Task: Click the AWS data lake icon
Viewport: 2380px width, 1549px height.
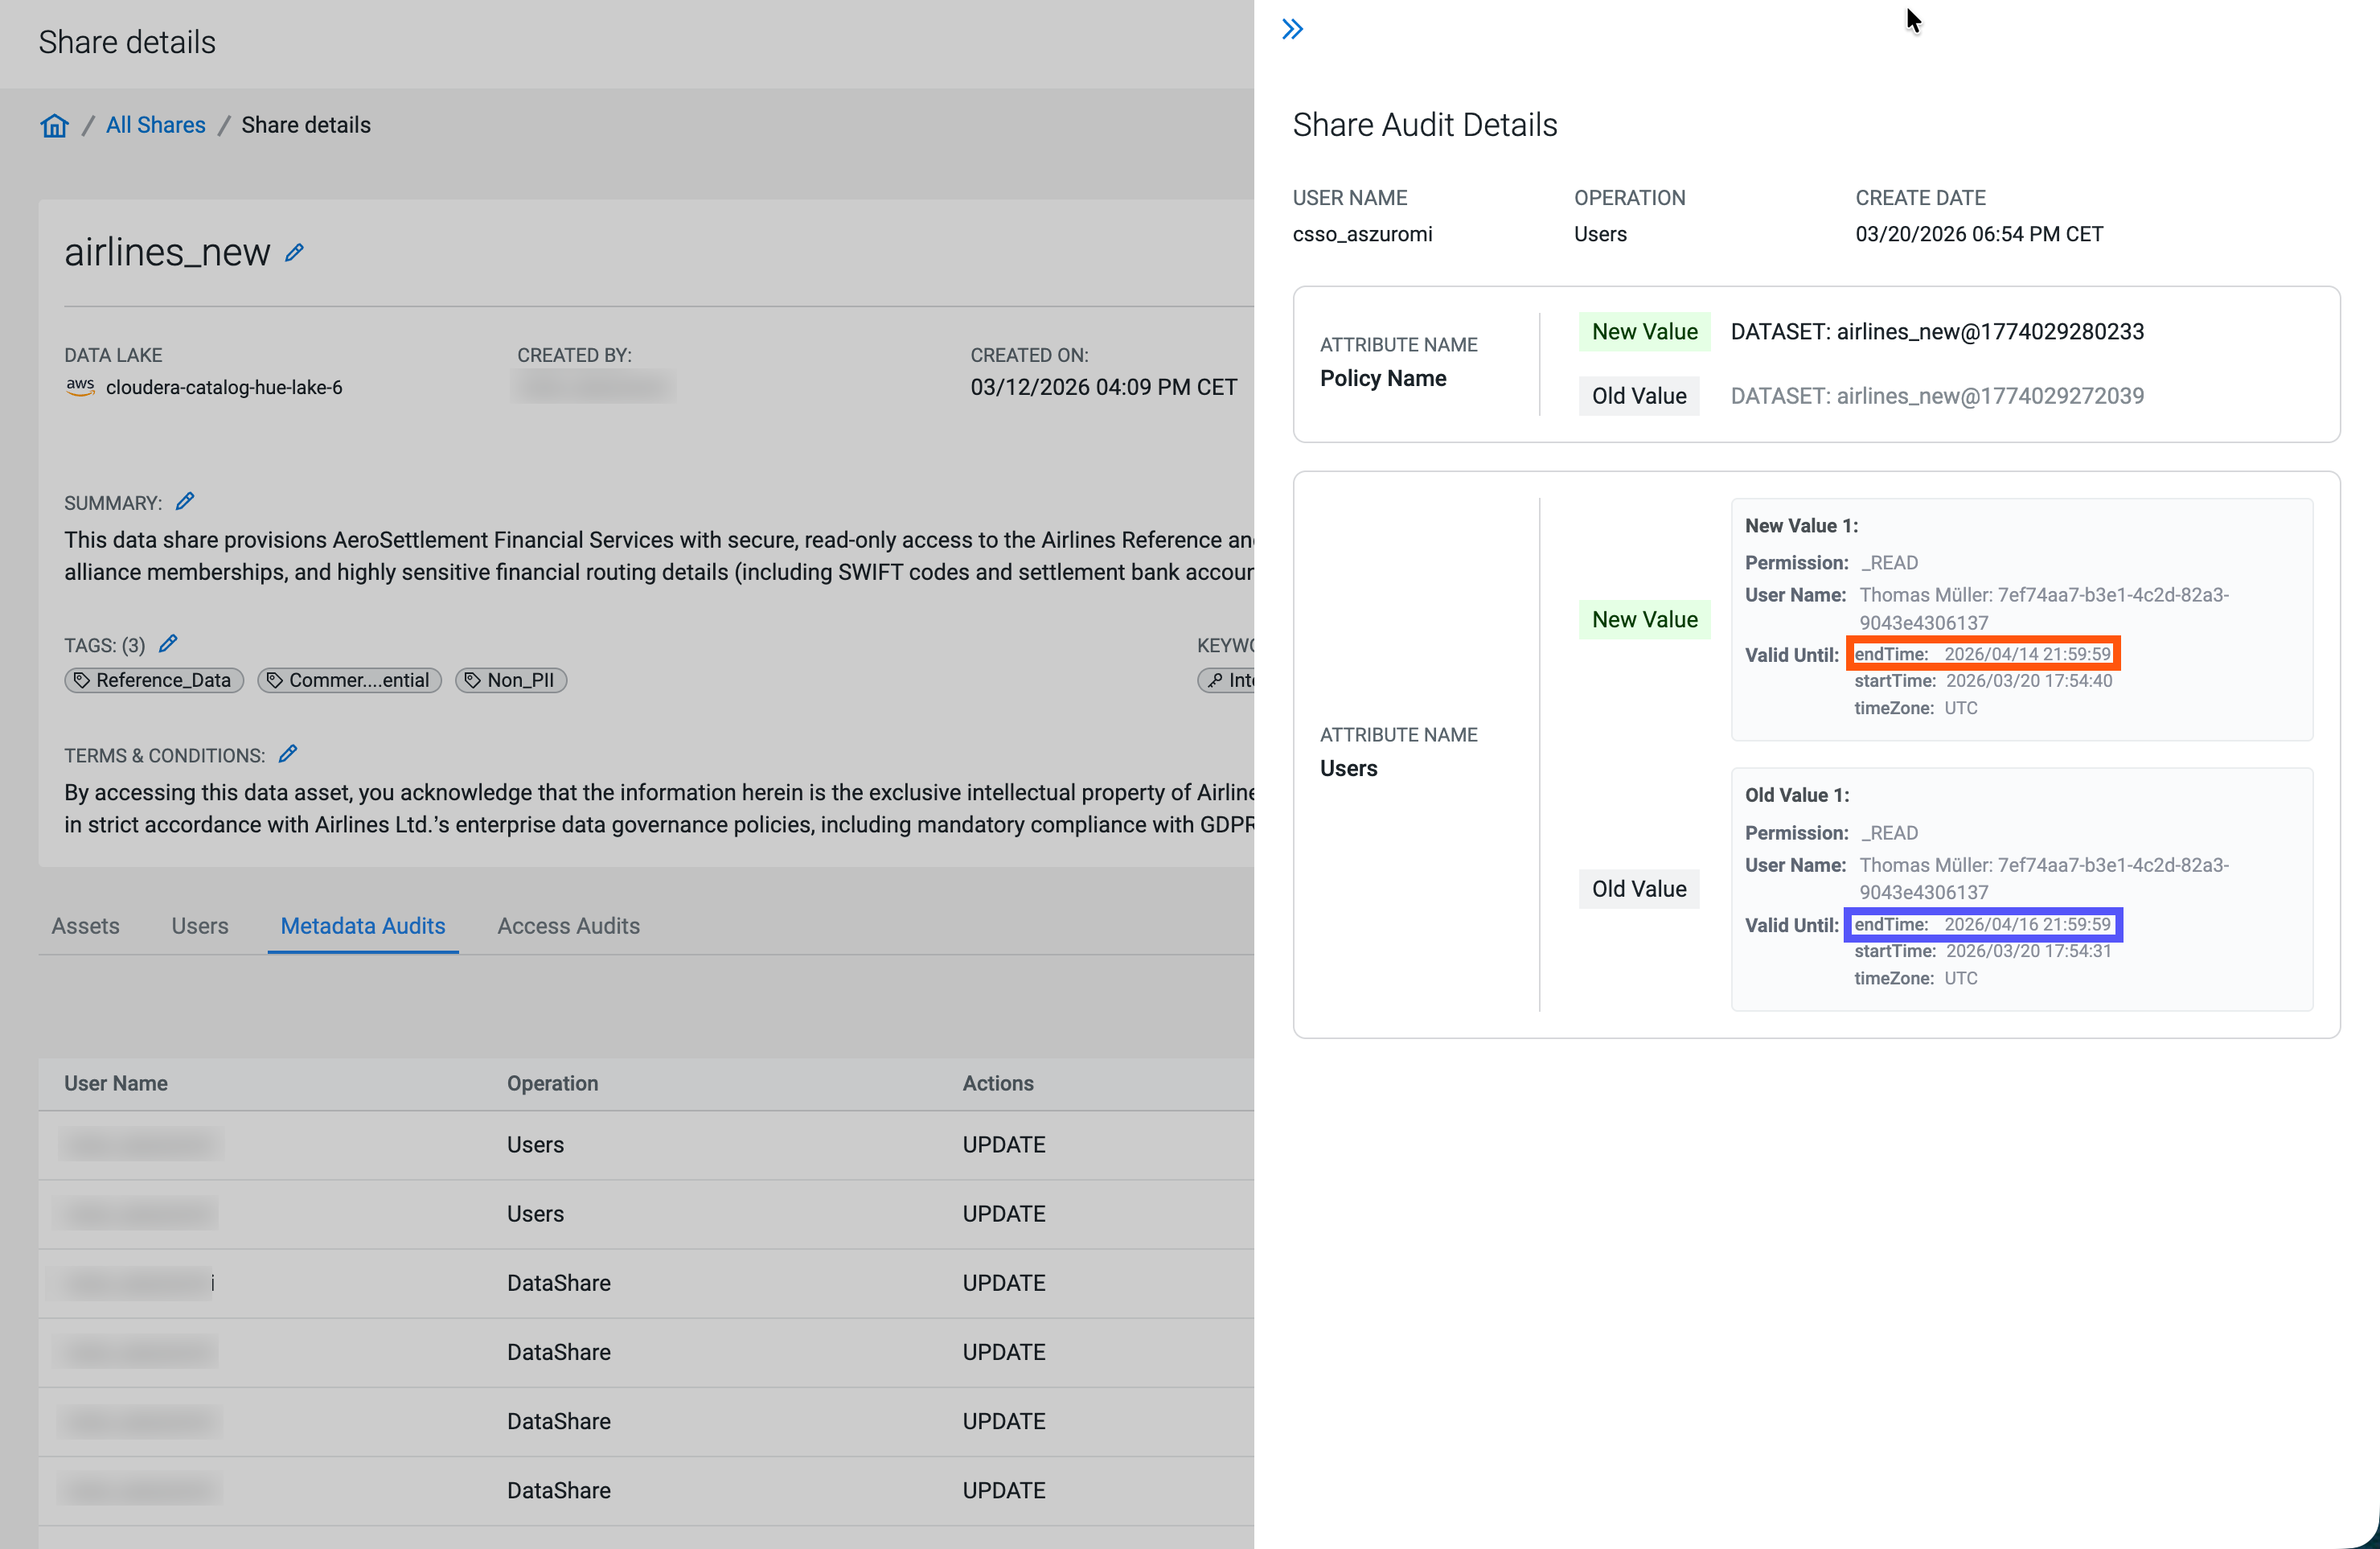Action: pyautogui.click(x=80, y=387)
